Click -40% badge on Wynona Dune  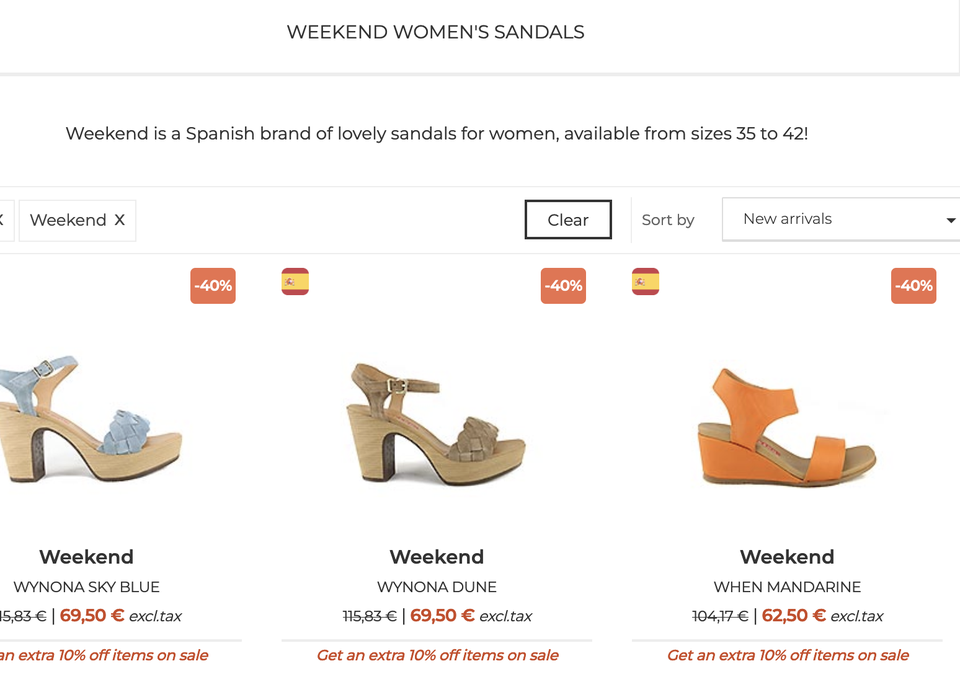pos(563,286)
